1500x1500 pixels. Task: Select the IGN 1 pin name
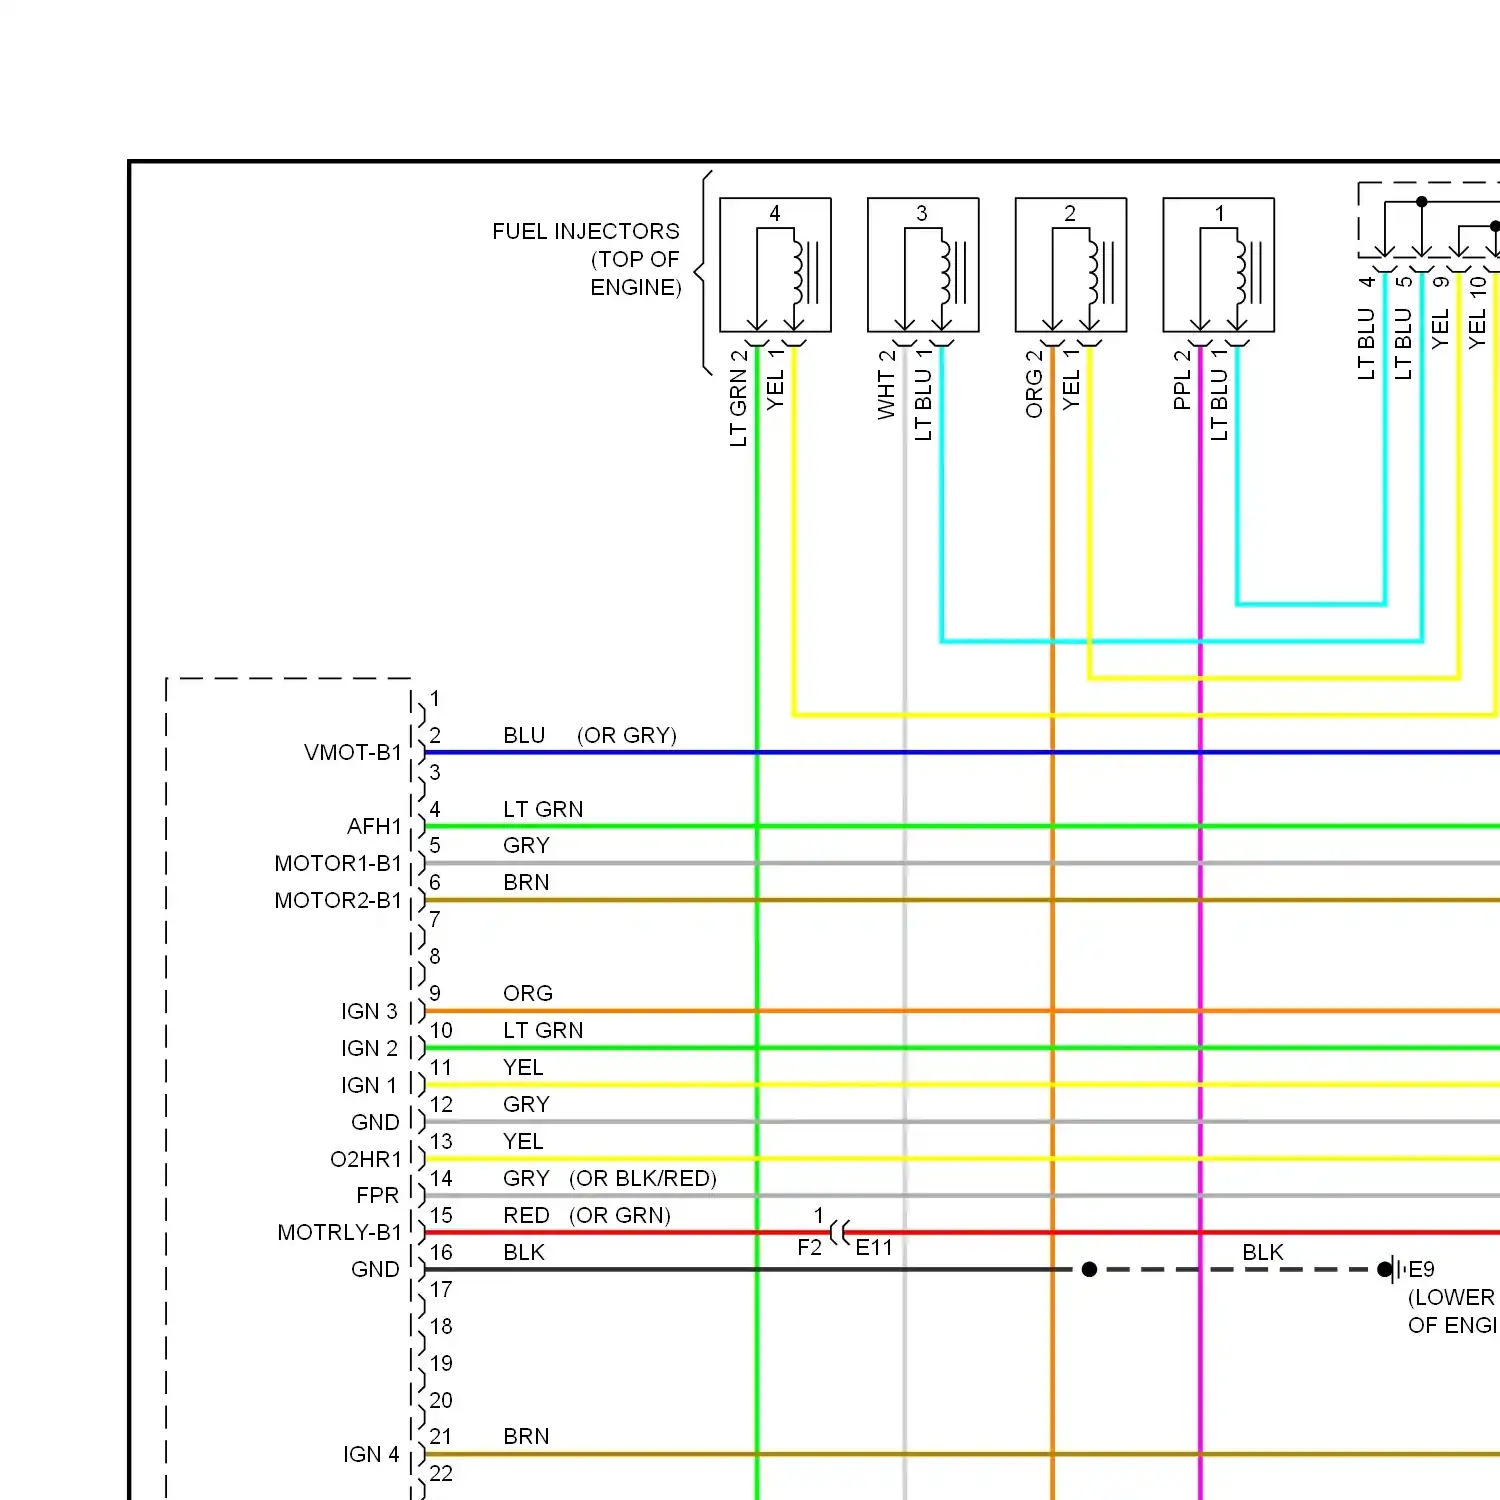point(370,1085)
